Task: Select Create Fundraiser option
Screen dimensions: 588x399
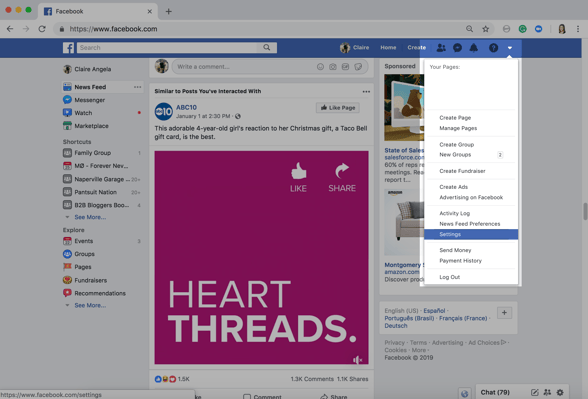Action: pos(462,171)
